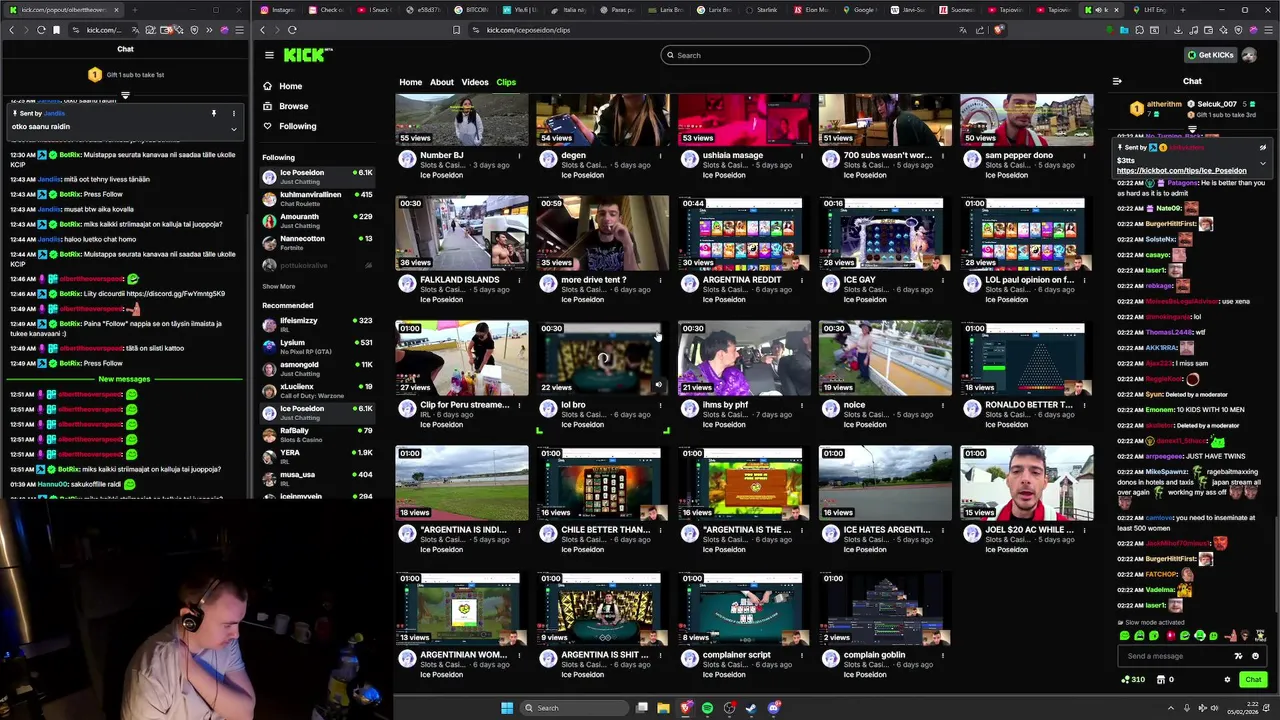Collapse the chat panel with arrow icon

pyautogui.click(x=1117, y=81)
